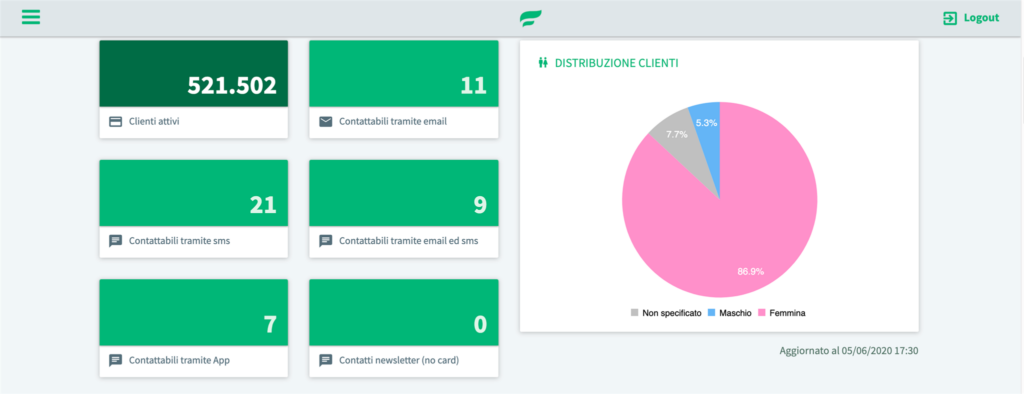Click the Maschio legend label
Viewport: 1024px width, 394px height.
736,313
